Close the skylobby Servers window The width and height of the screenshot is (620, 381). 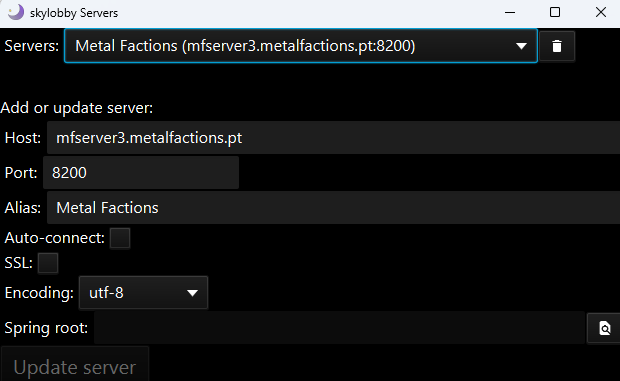(x=601, y=13)
